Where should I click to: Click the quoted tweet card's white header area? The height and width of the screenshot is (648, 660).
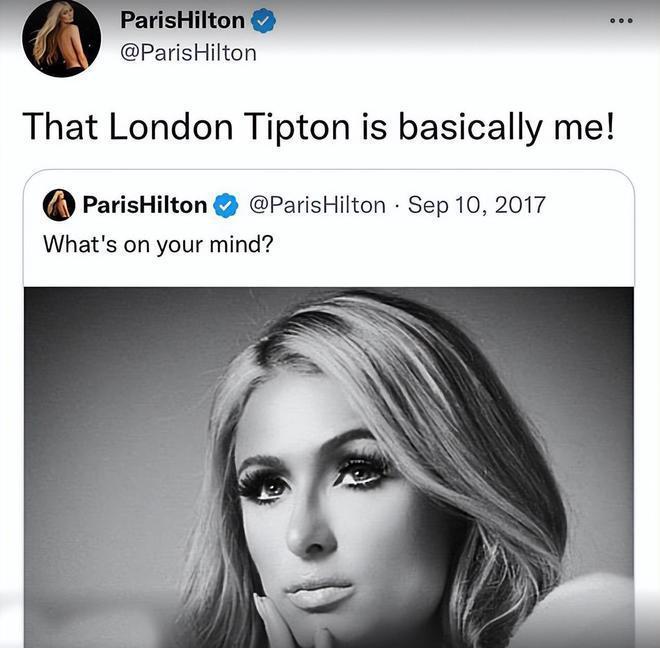[x=329, y=229]
